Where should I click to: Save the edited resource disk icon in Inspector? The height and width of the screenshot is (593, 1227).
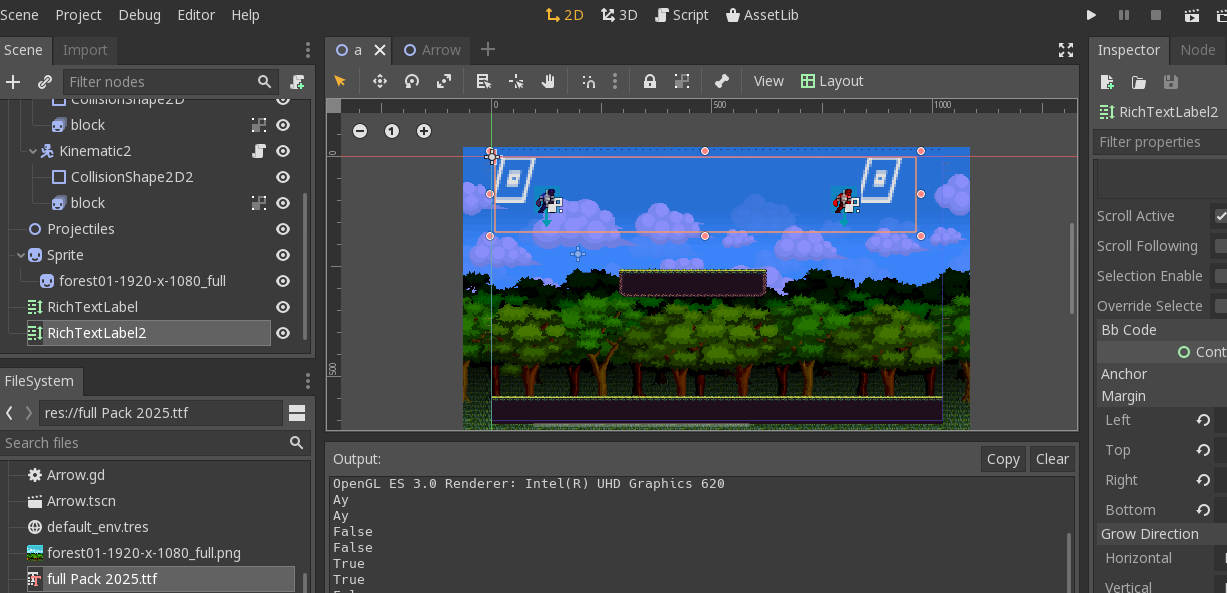pyautogui.click(x=1171, y=82)
